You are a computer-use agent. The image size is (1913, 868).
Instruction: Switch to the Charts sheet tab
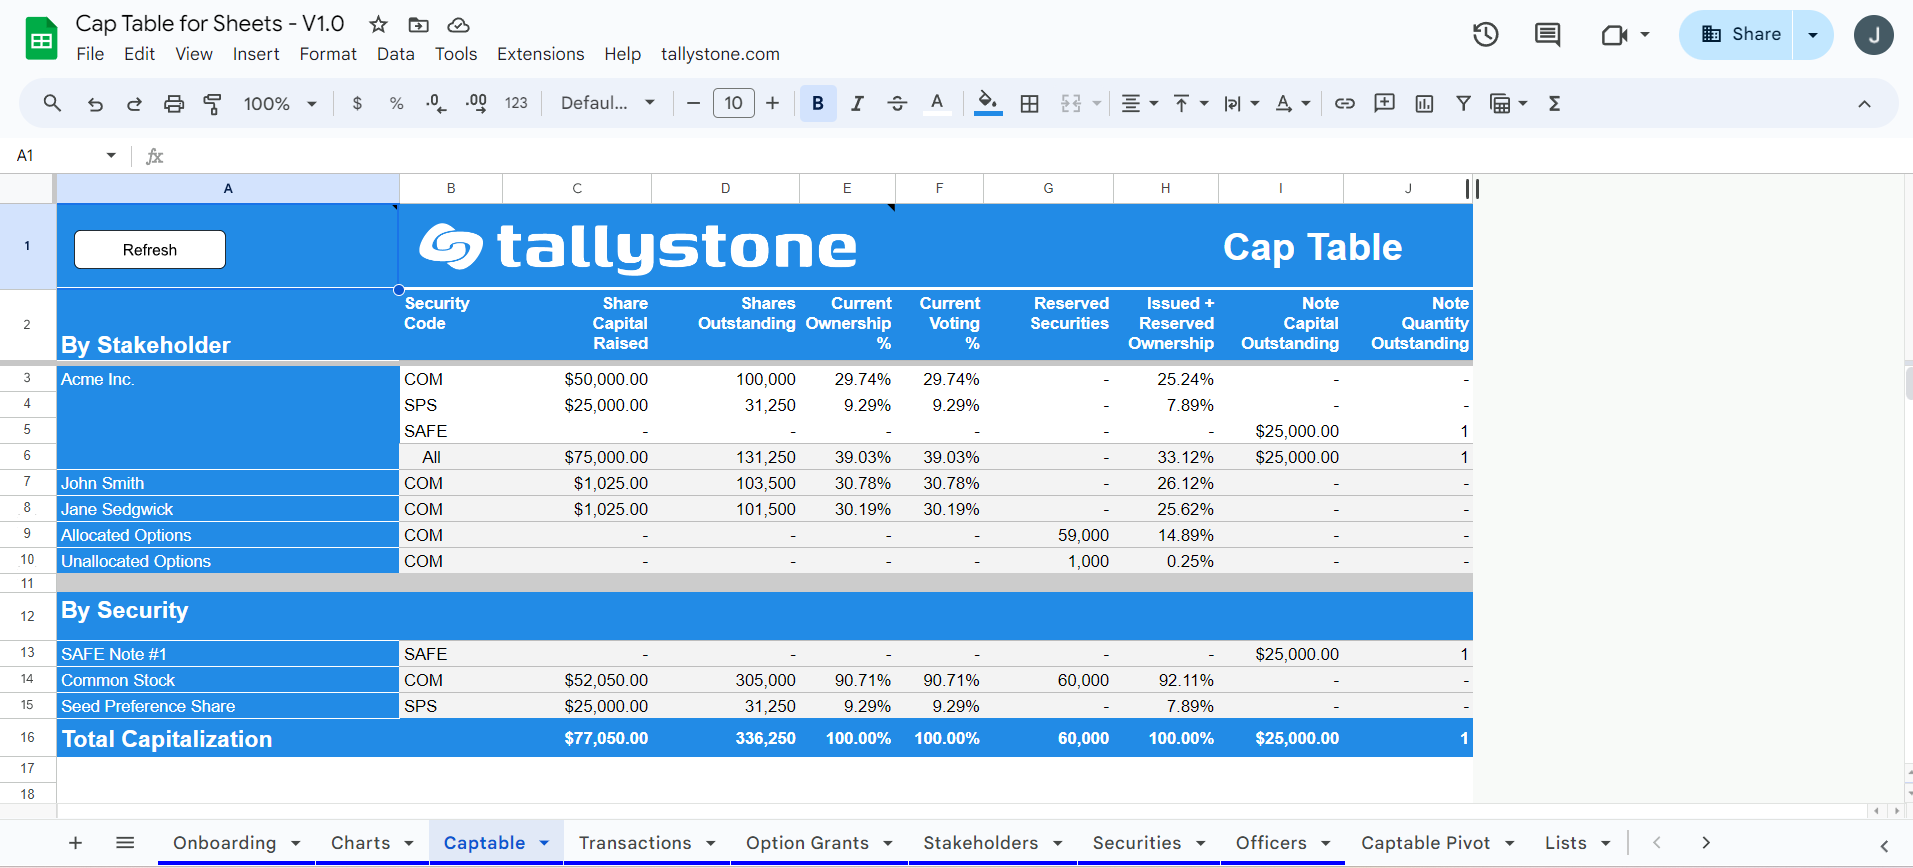tap(360, 843)
